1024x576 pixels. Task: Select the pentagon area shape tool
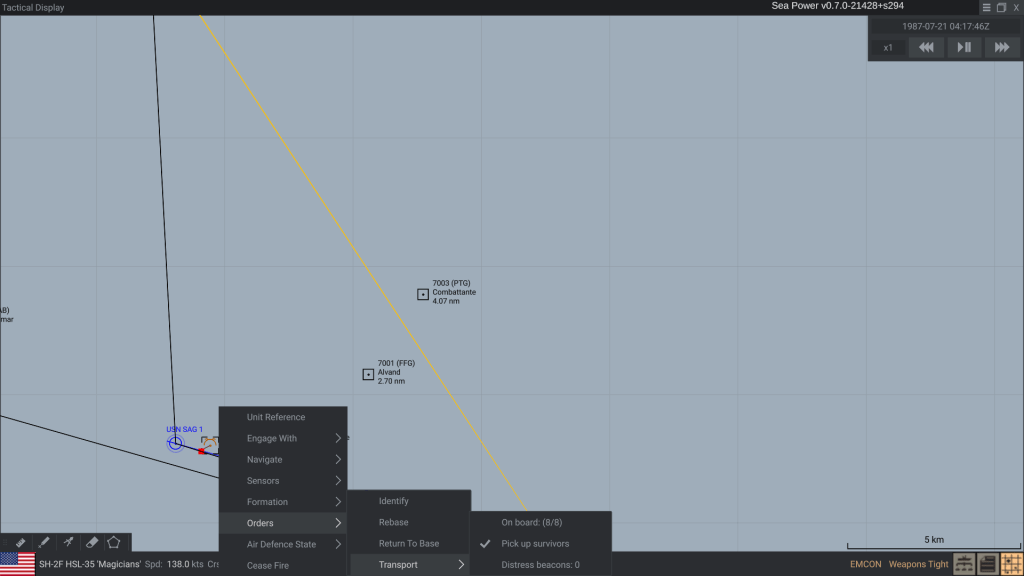pyautogui.click(x=114, y=542)
